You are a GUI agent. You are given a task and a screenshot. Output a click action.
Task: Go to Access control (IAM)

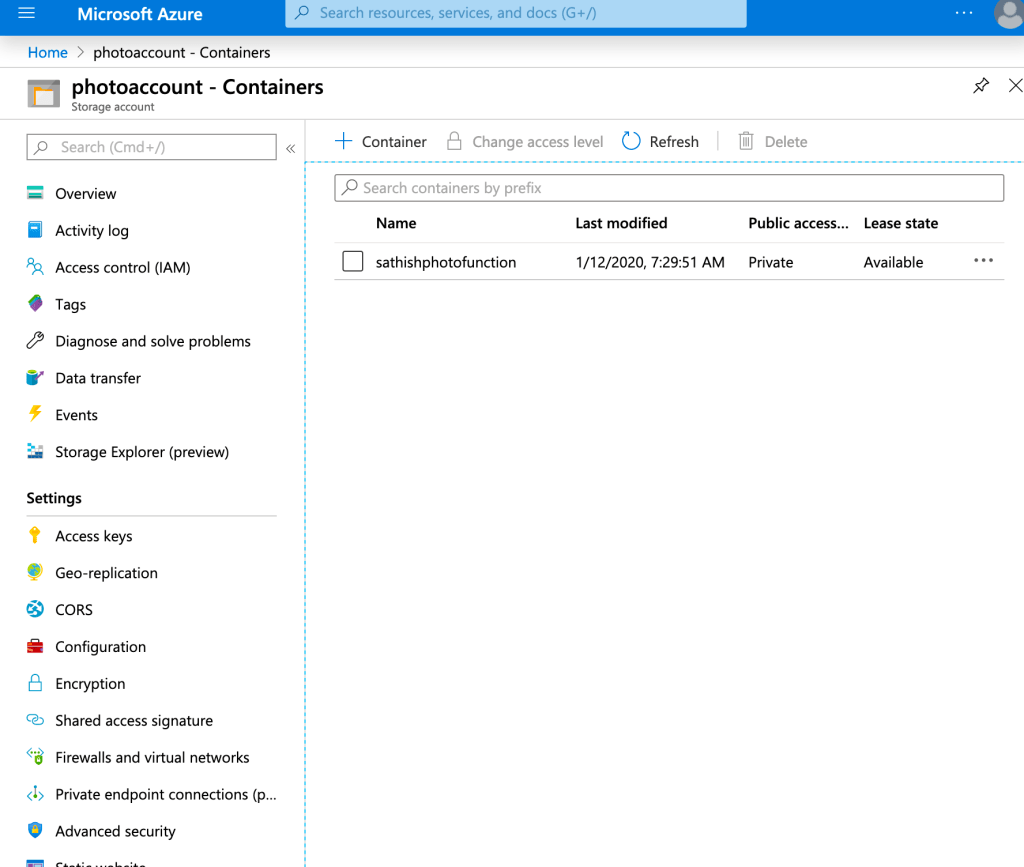click(x=122, y=267)
